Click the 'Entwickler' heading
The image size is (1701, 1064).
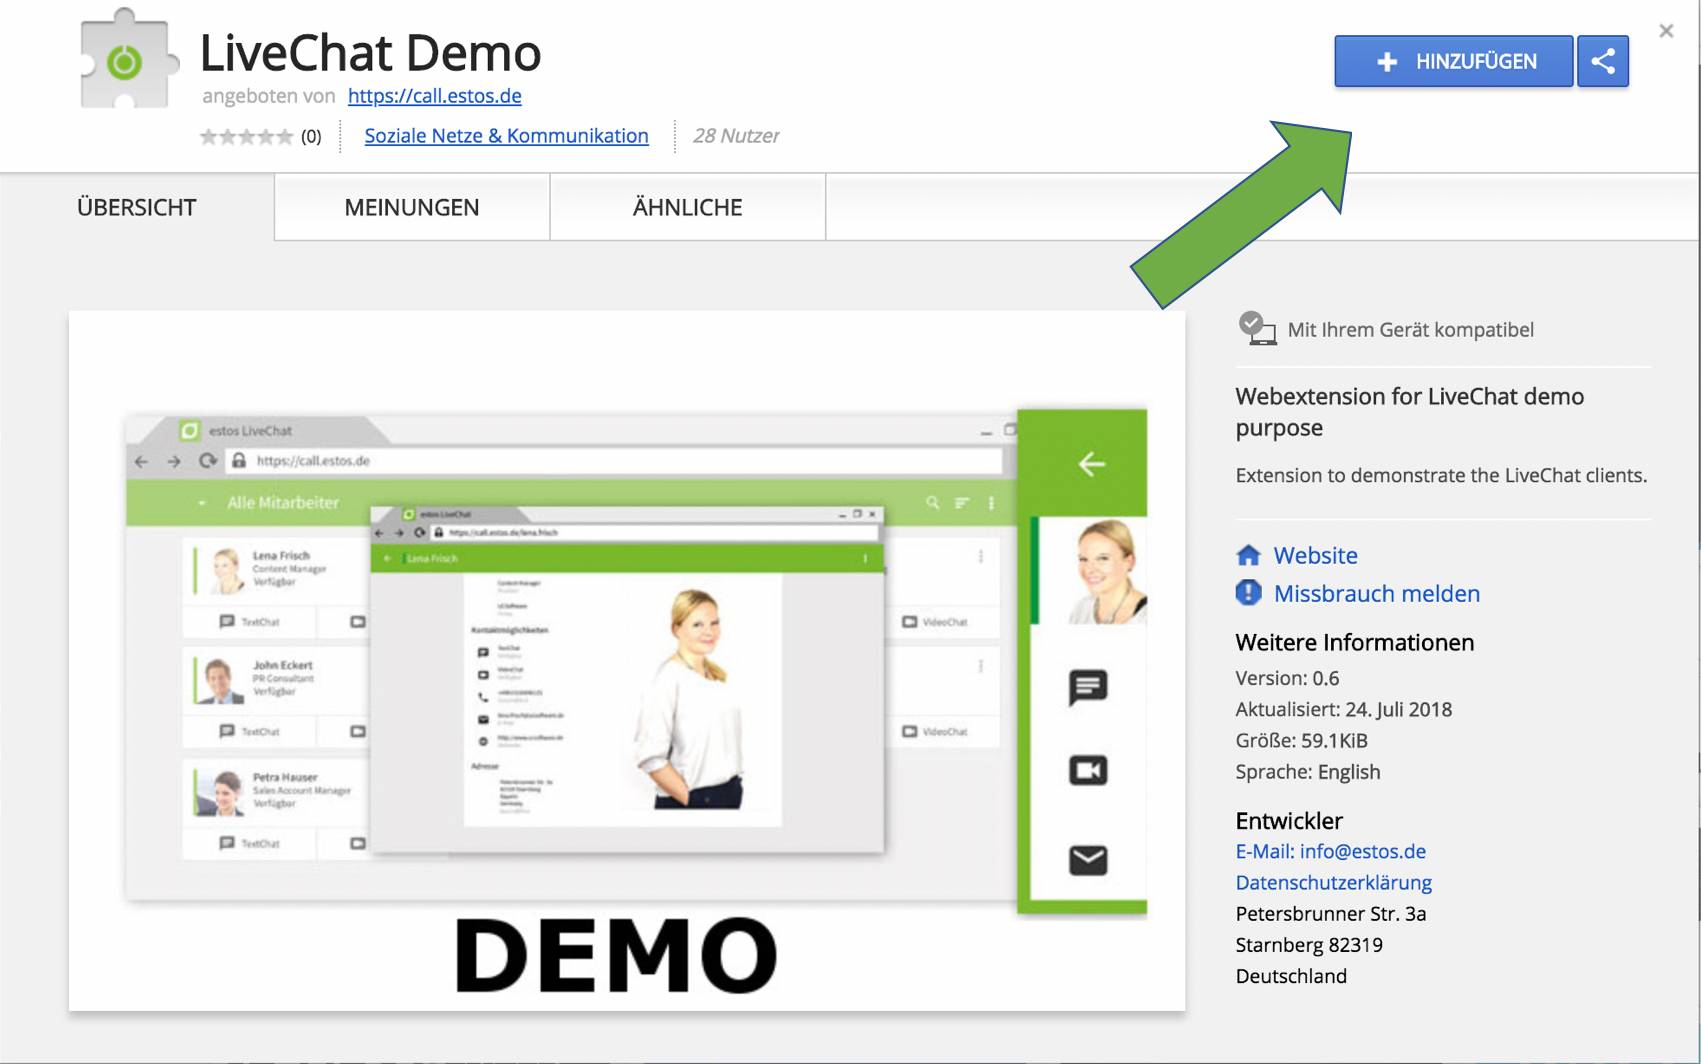pyautogui.click(x=1288, y=821)
